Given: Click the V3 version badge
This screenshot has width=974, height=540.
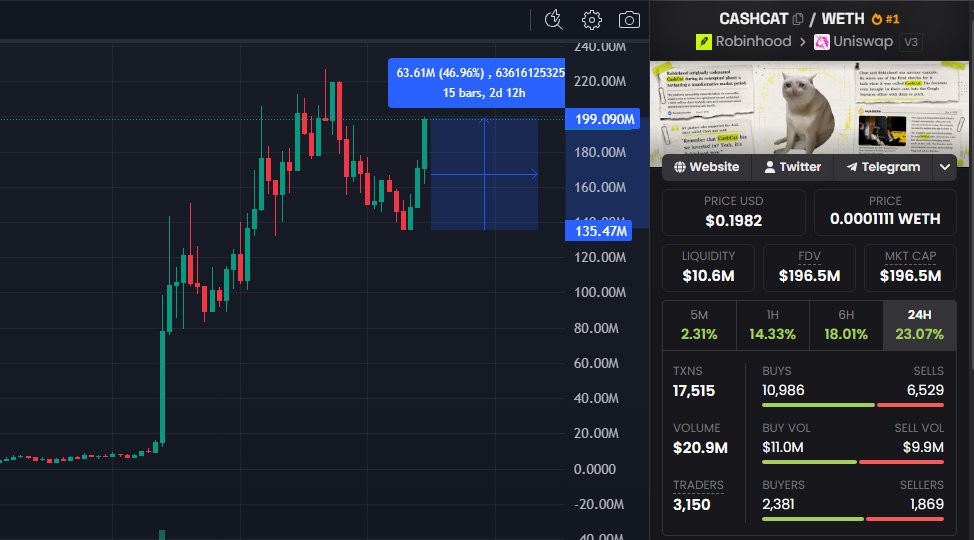Looking at the screenshot, I should tap(911, 42).
